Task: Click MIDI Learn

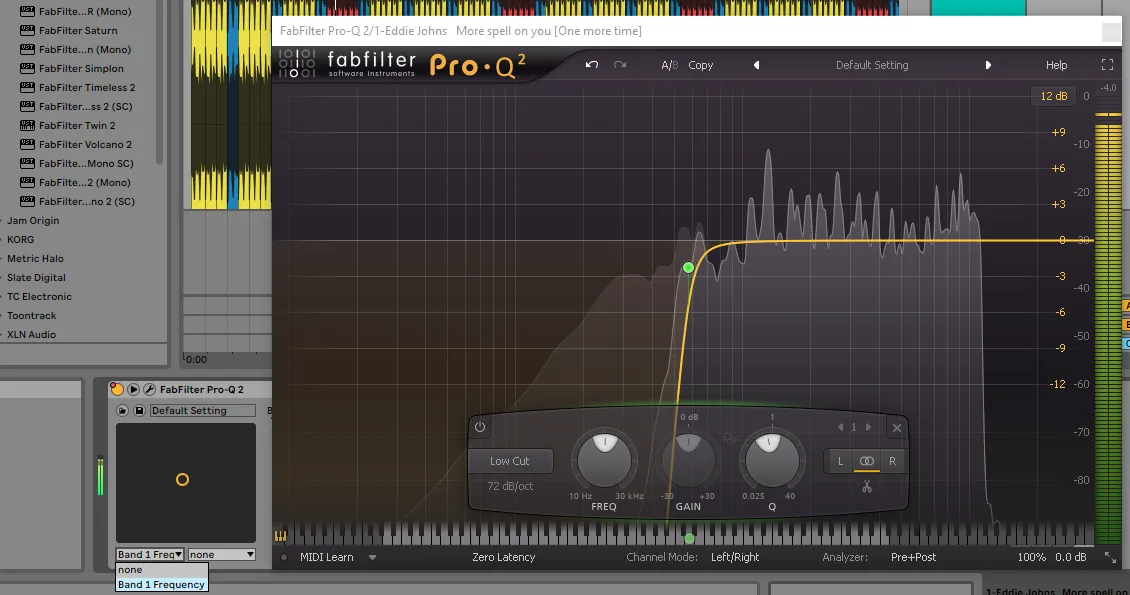Action: (x=326, y=557)
